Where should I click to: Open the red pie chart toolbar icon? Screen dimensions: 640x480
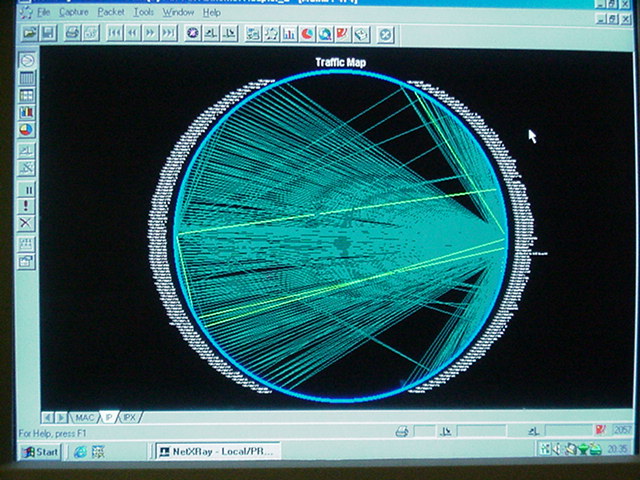307,34
